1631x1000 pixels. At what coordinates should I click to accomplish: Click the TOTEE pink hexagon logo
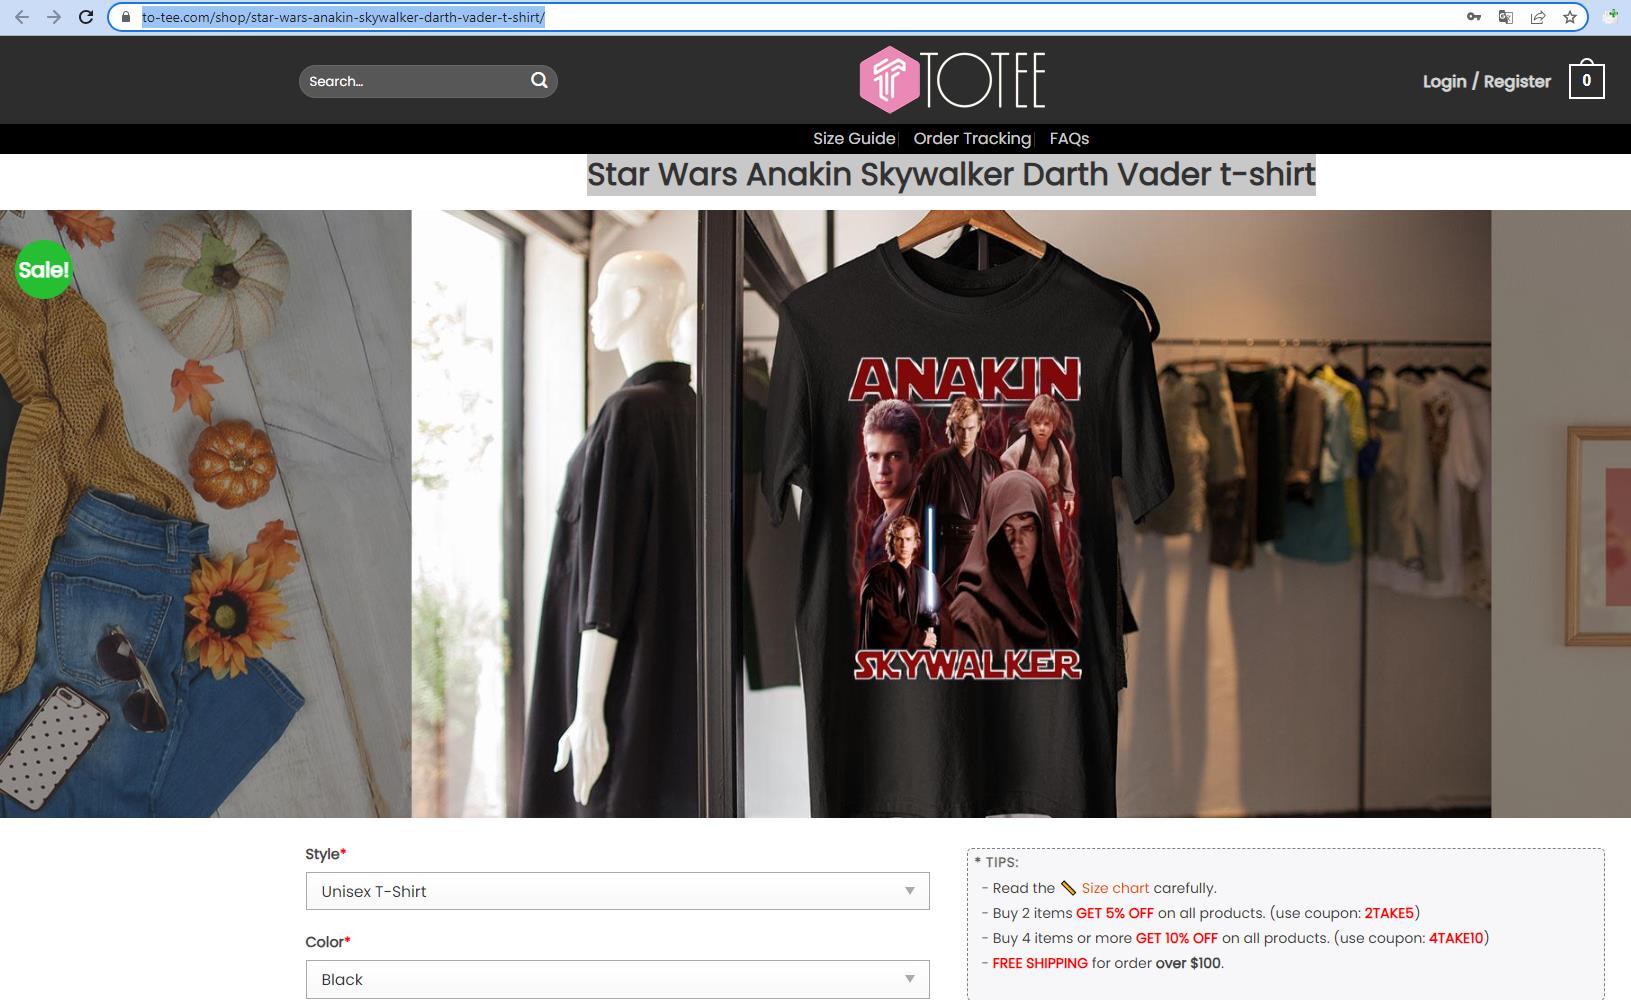[889, 79]
